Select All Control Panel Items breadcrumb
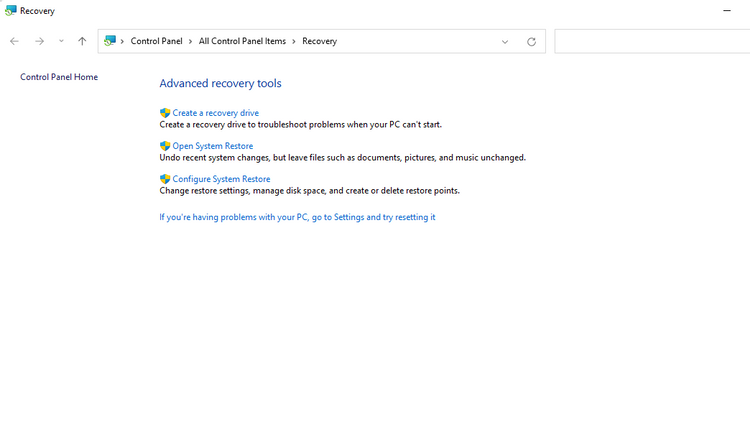 pos(243,41)
